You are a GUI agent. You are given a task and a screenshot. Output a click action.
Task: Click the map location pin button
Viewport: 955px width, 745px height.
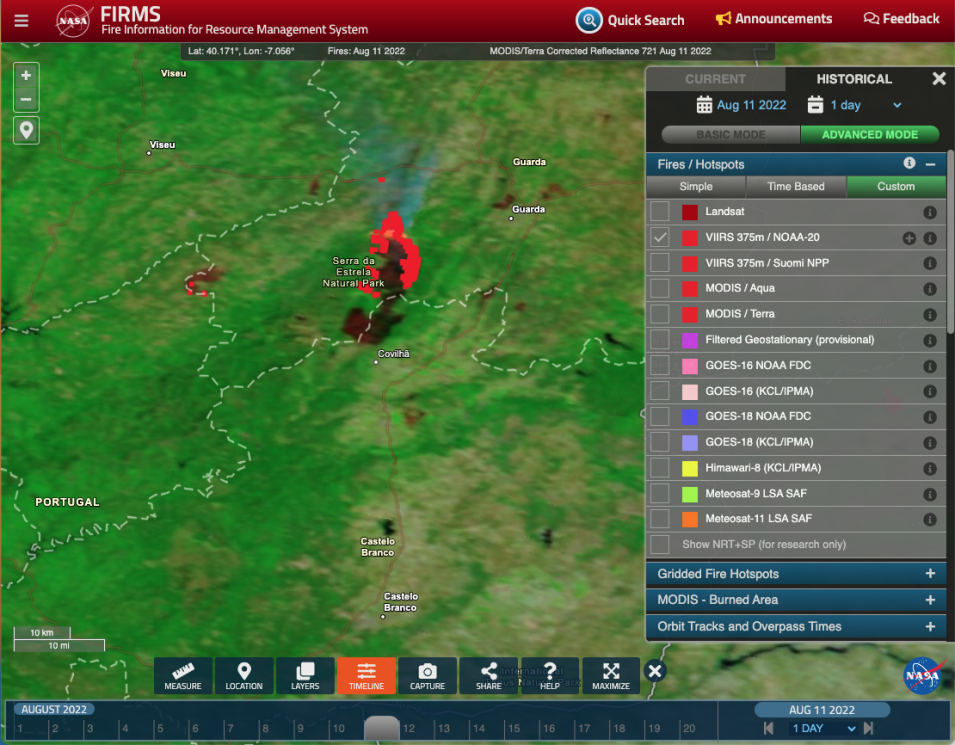(26, 130)
